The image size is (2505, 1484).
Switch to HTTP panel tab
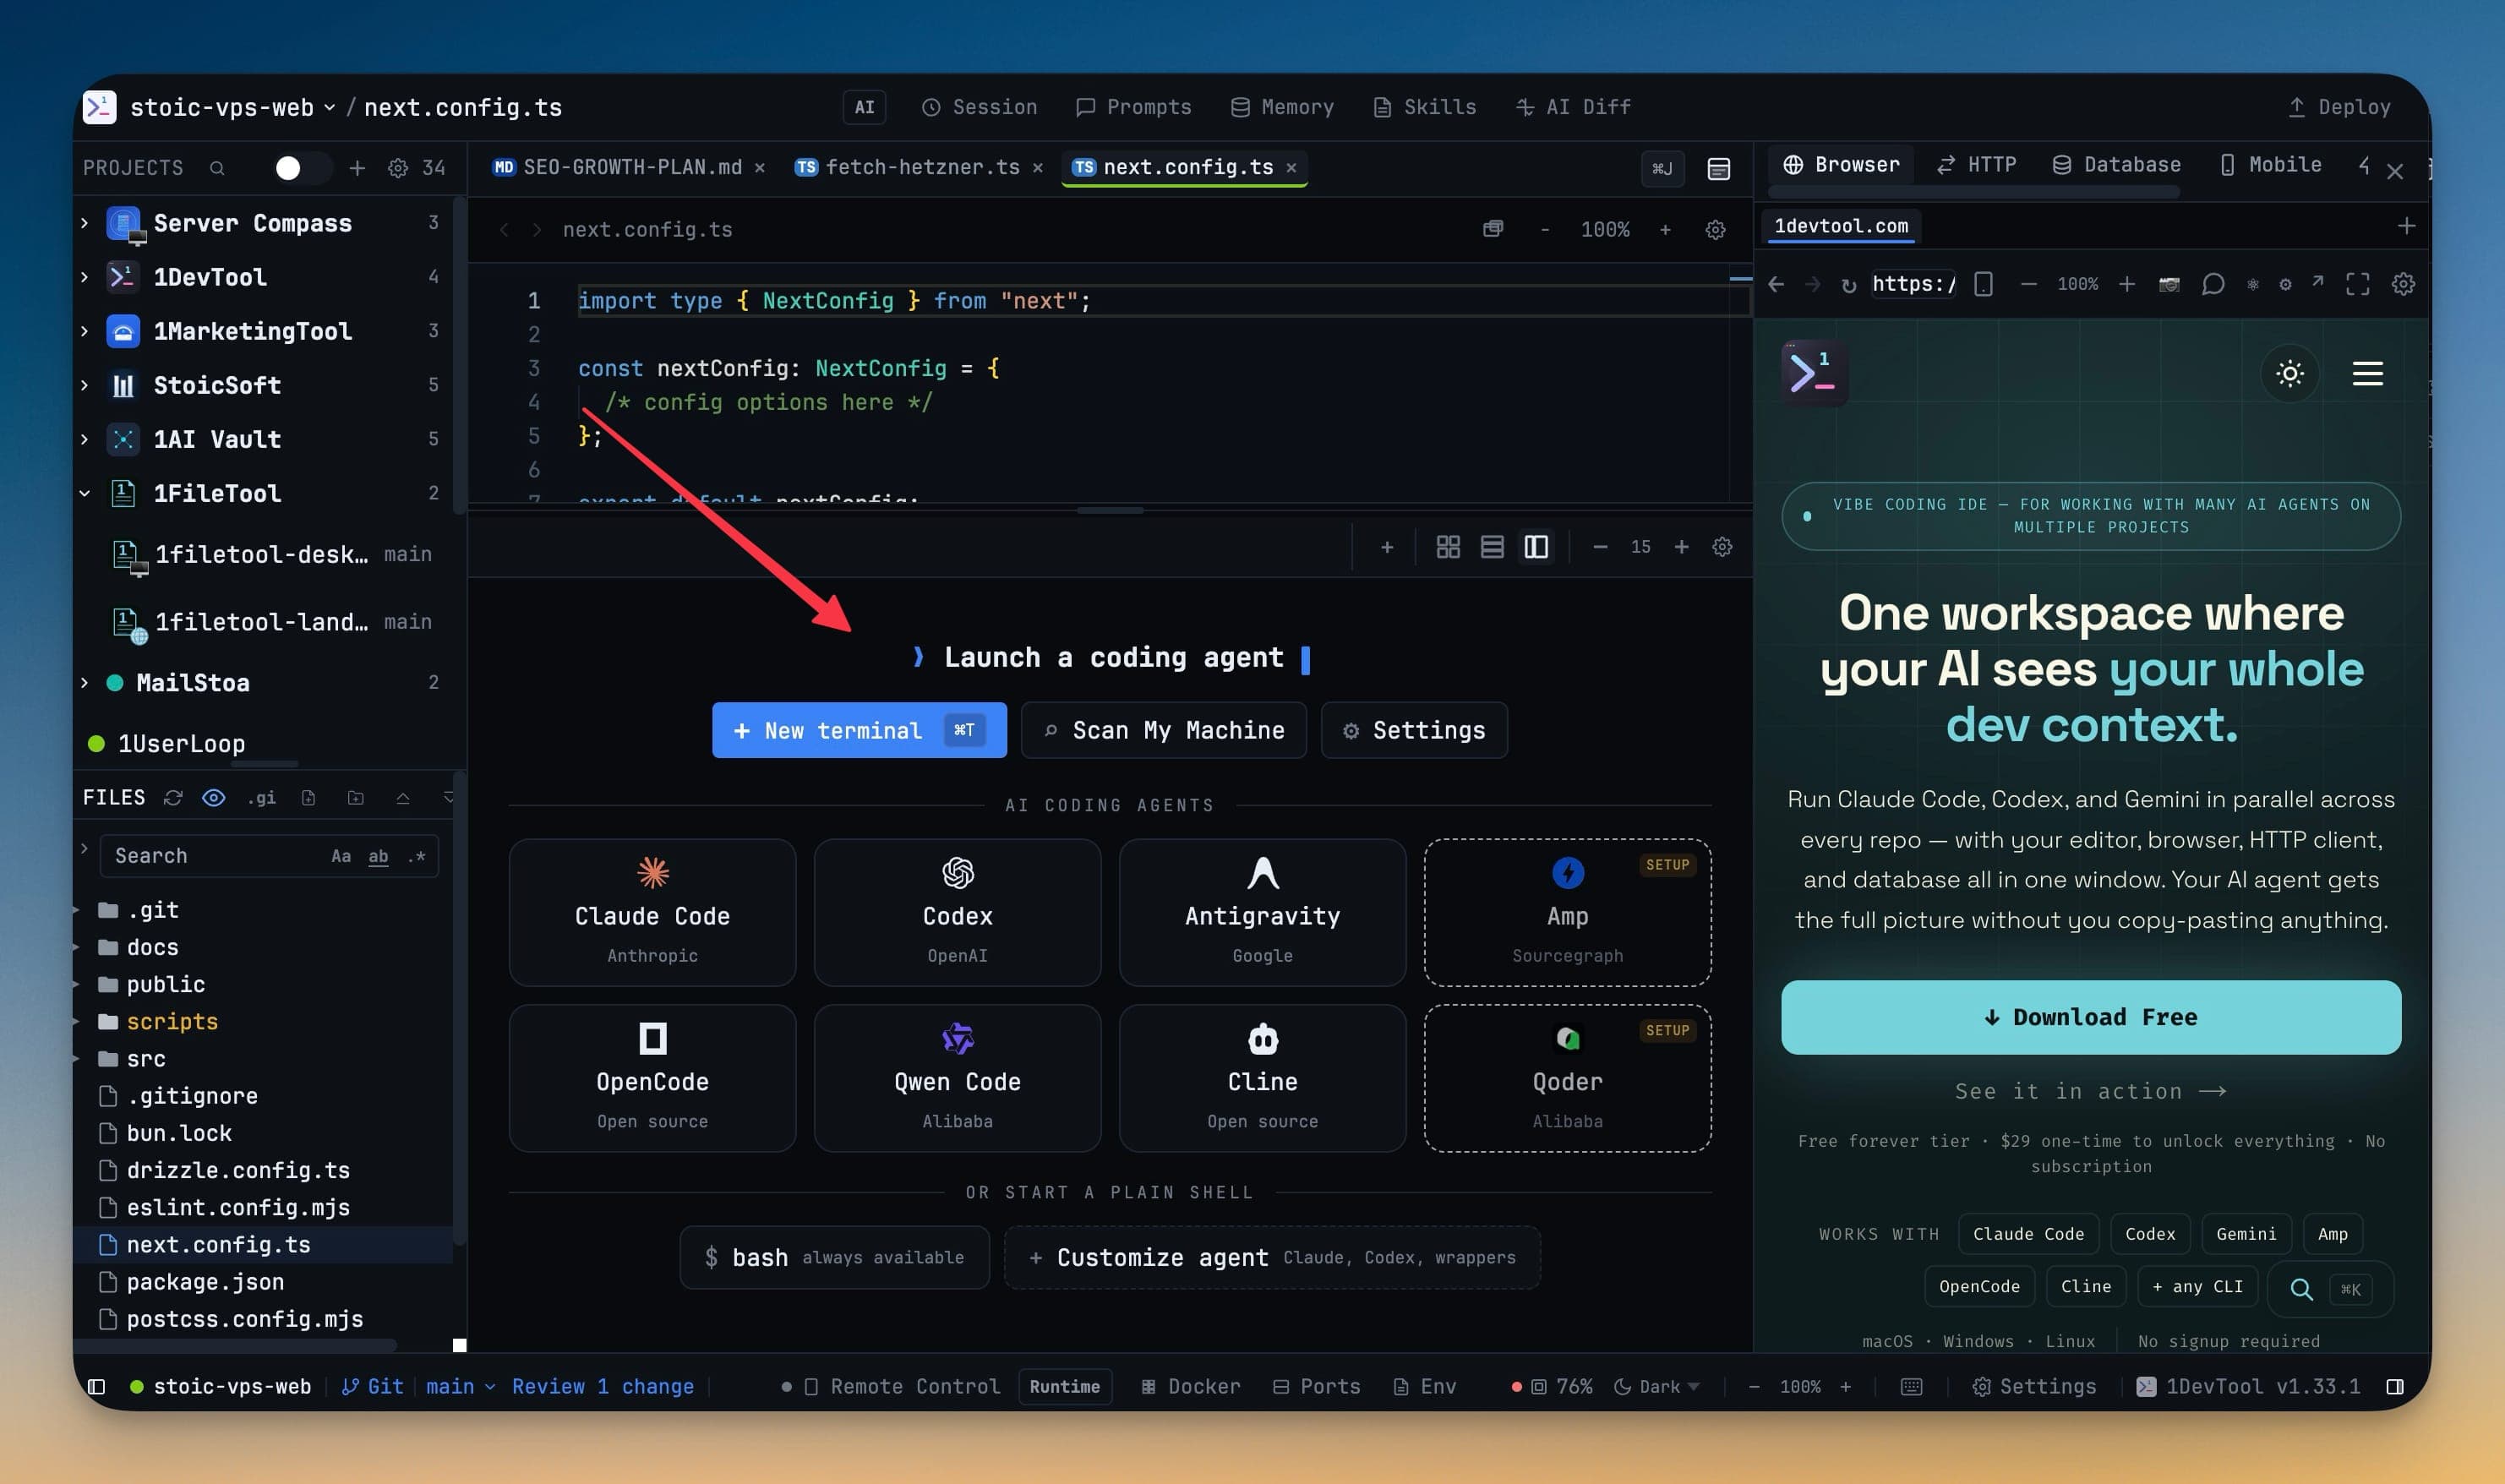point(1976,165)
